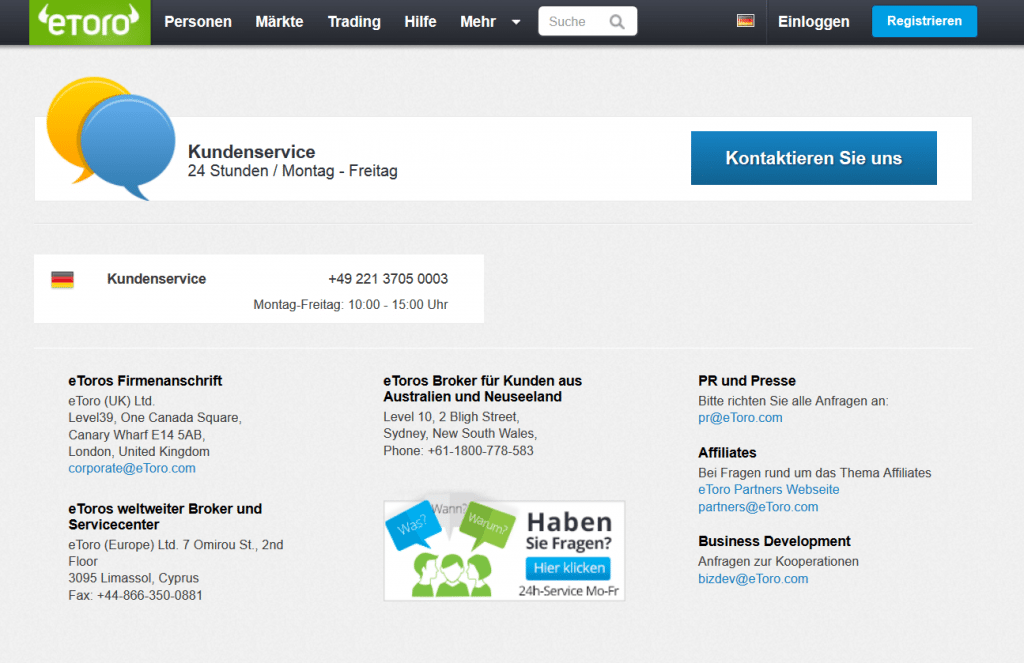Click Sydney, New South Wales address line

(x=460, y=434)
